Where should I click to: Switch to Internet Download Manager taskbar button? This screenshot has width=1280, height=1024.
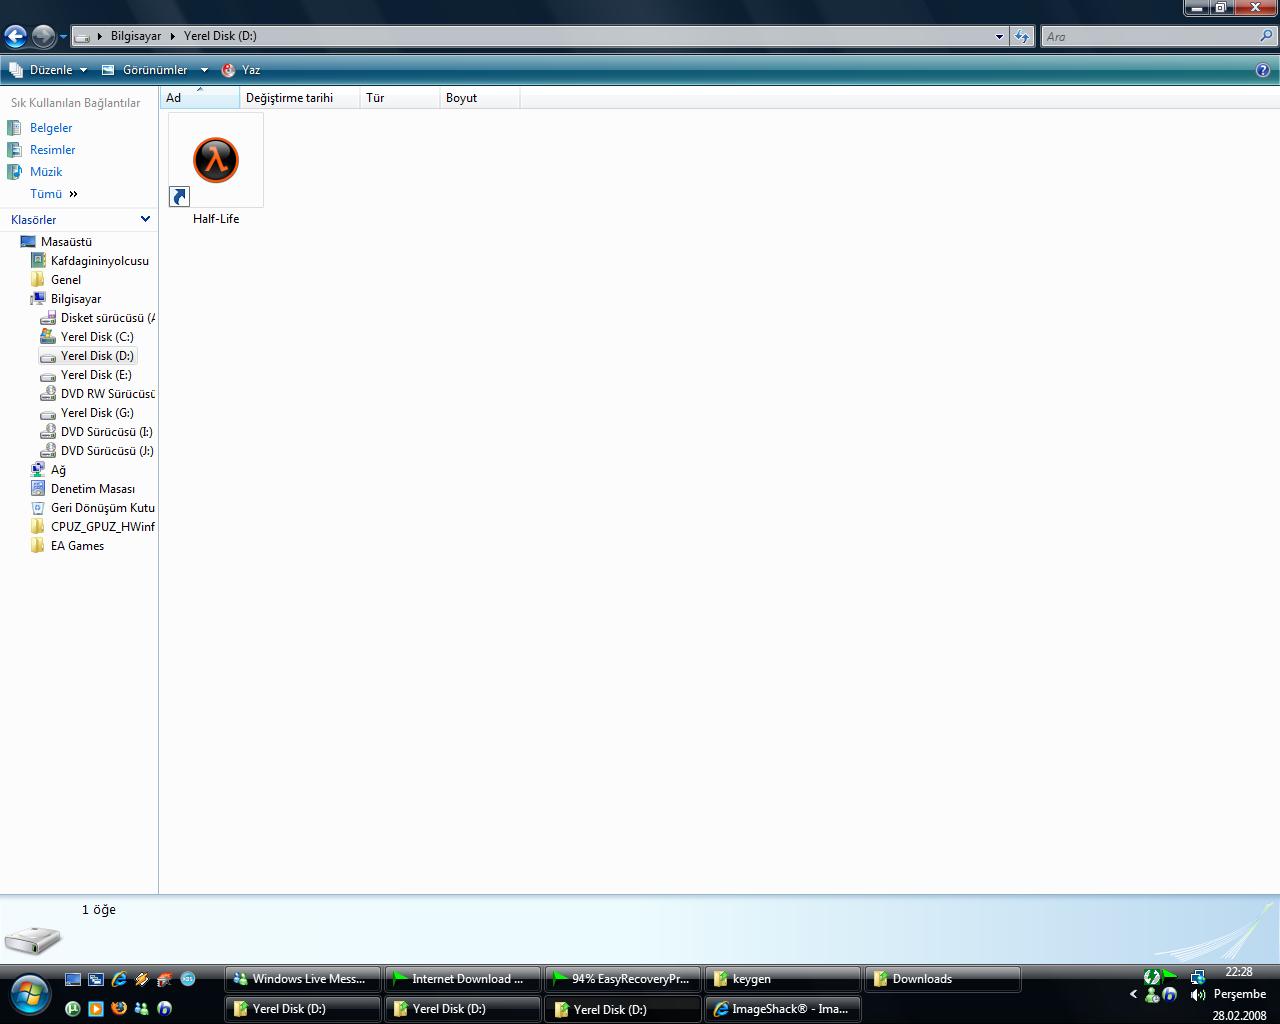(x=463, y=979)
